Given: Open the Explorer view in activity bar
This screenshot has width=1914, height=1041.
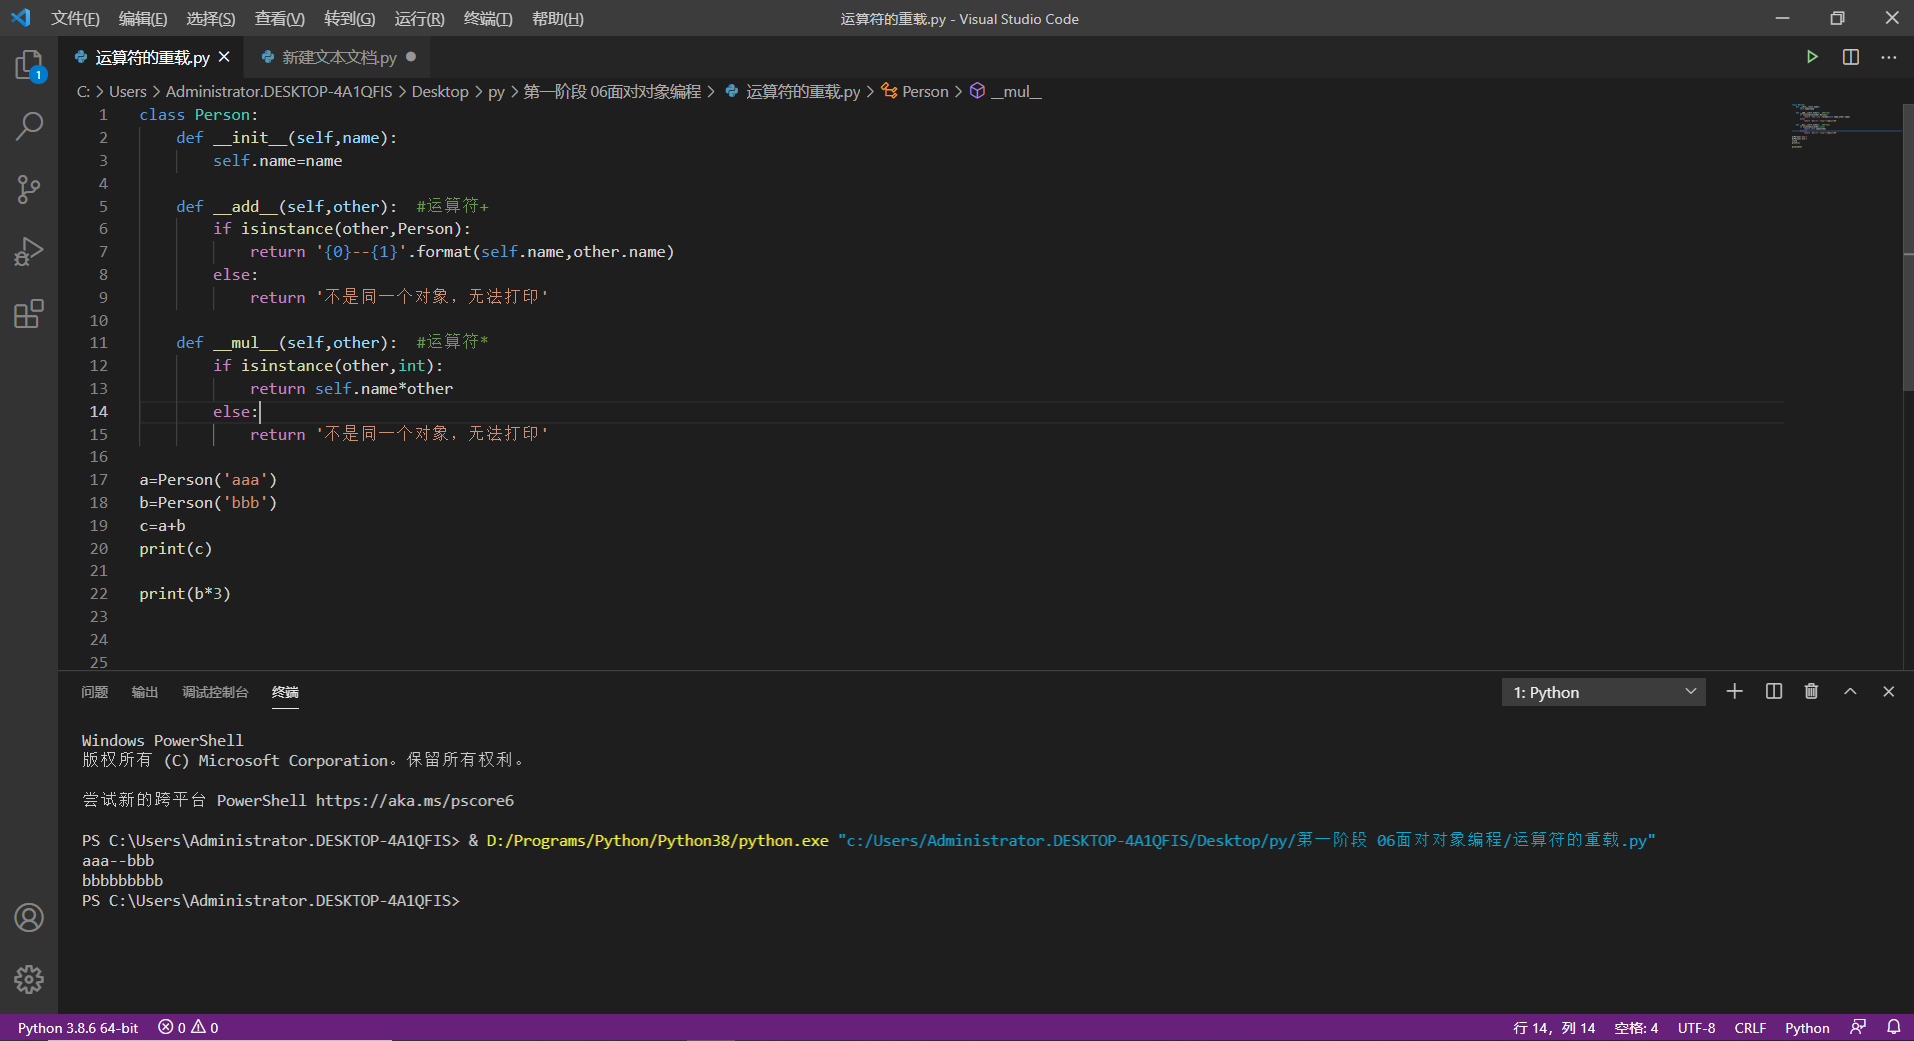Looking at the screenshot, I should (x=29, y=66).
